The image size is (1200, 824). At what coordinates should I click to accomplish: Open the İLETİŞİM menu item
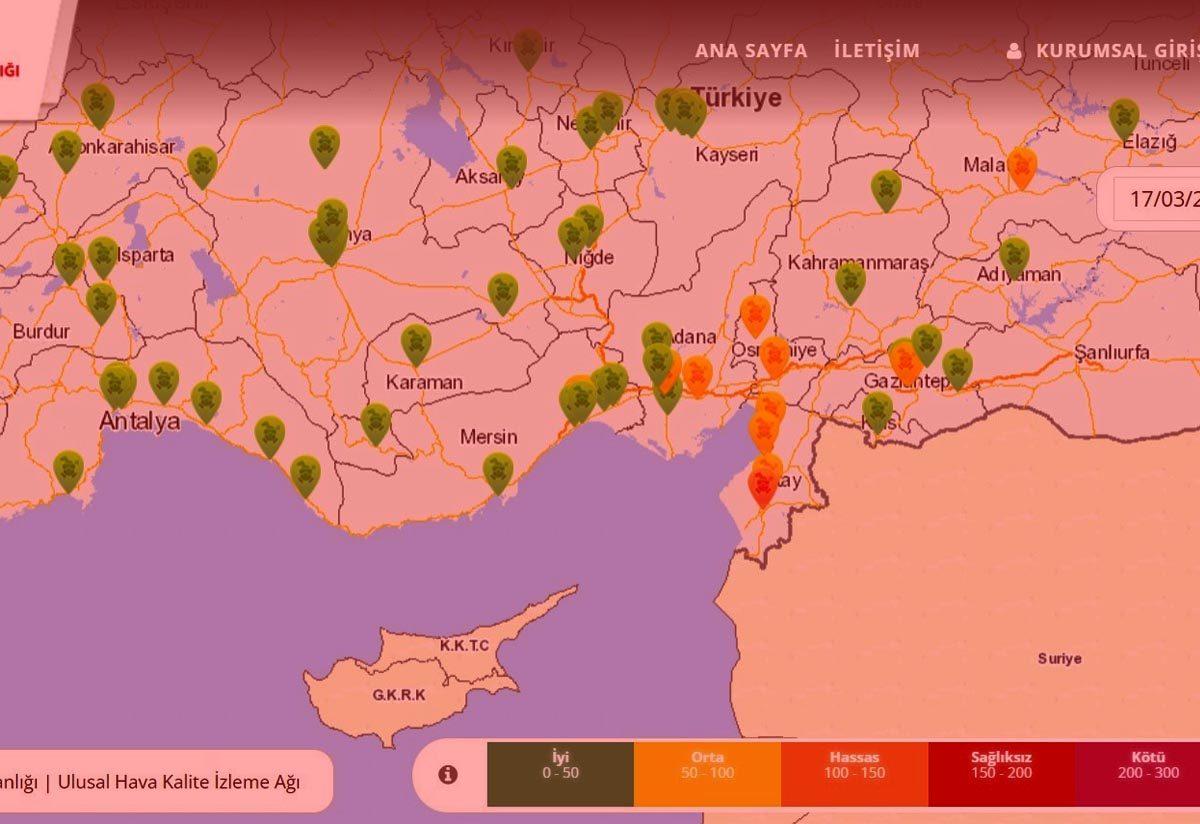877,51
